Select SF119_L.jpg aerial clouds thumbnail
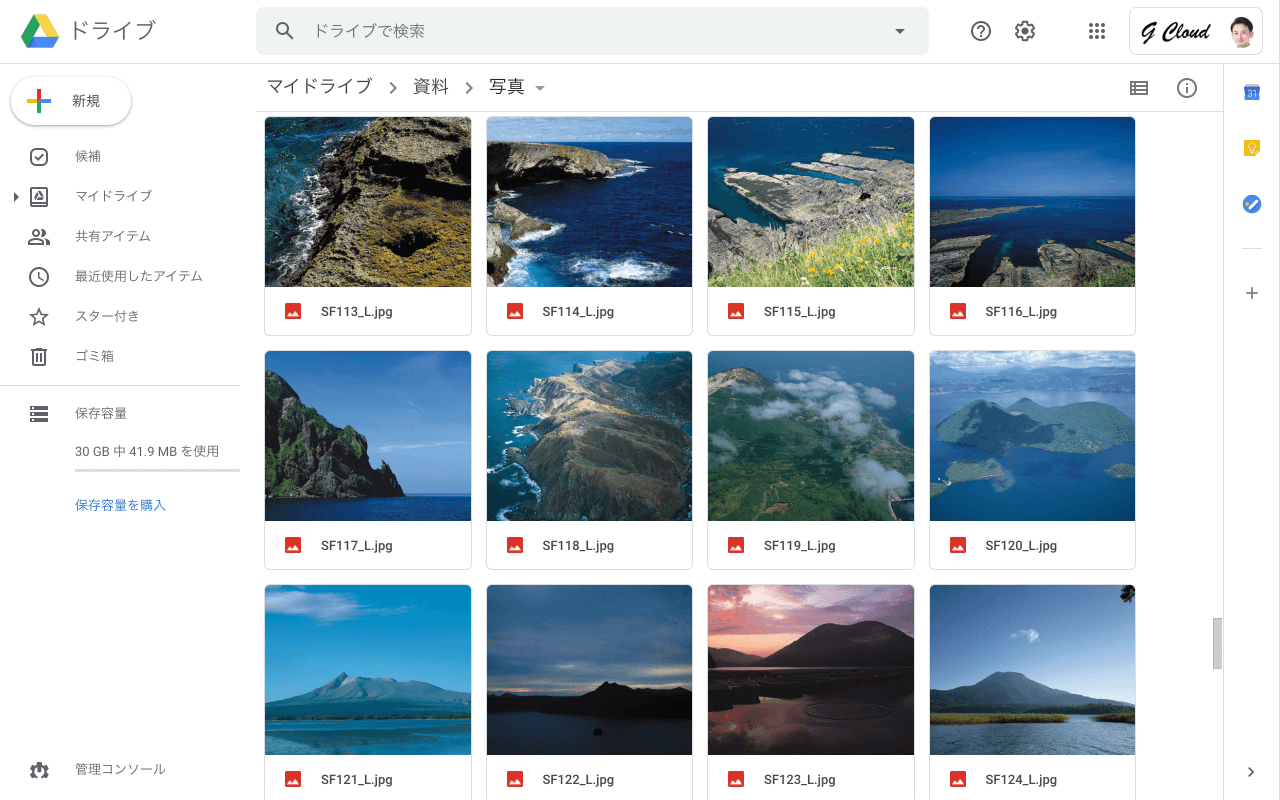1280x800 pixels. click(811, 436)
